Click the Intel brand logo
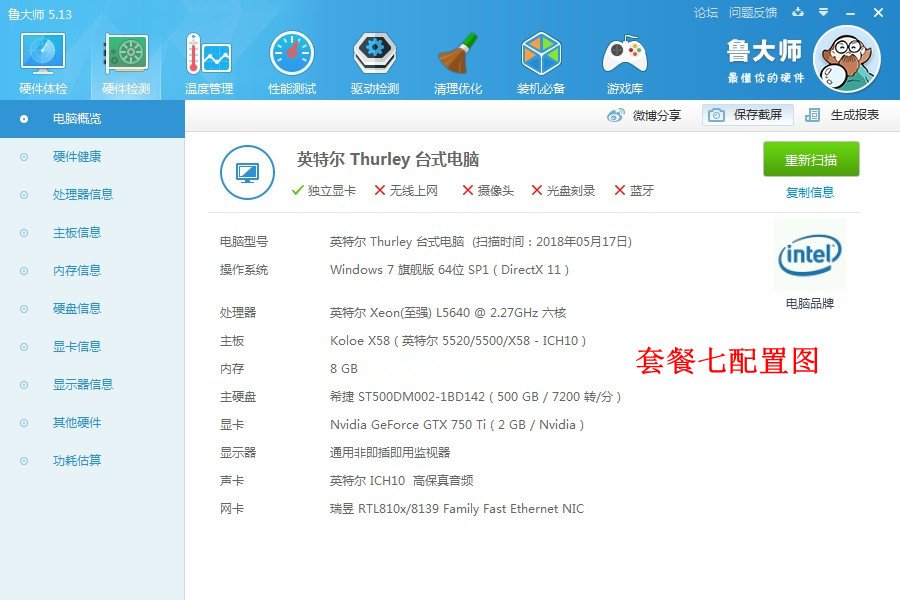900x600 pixels. click(810, 255)
